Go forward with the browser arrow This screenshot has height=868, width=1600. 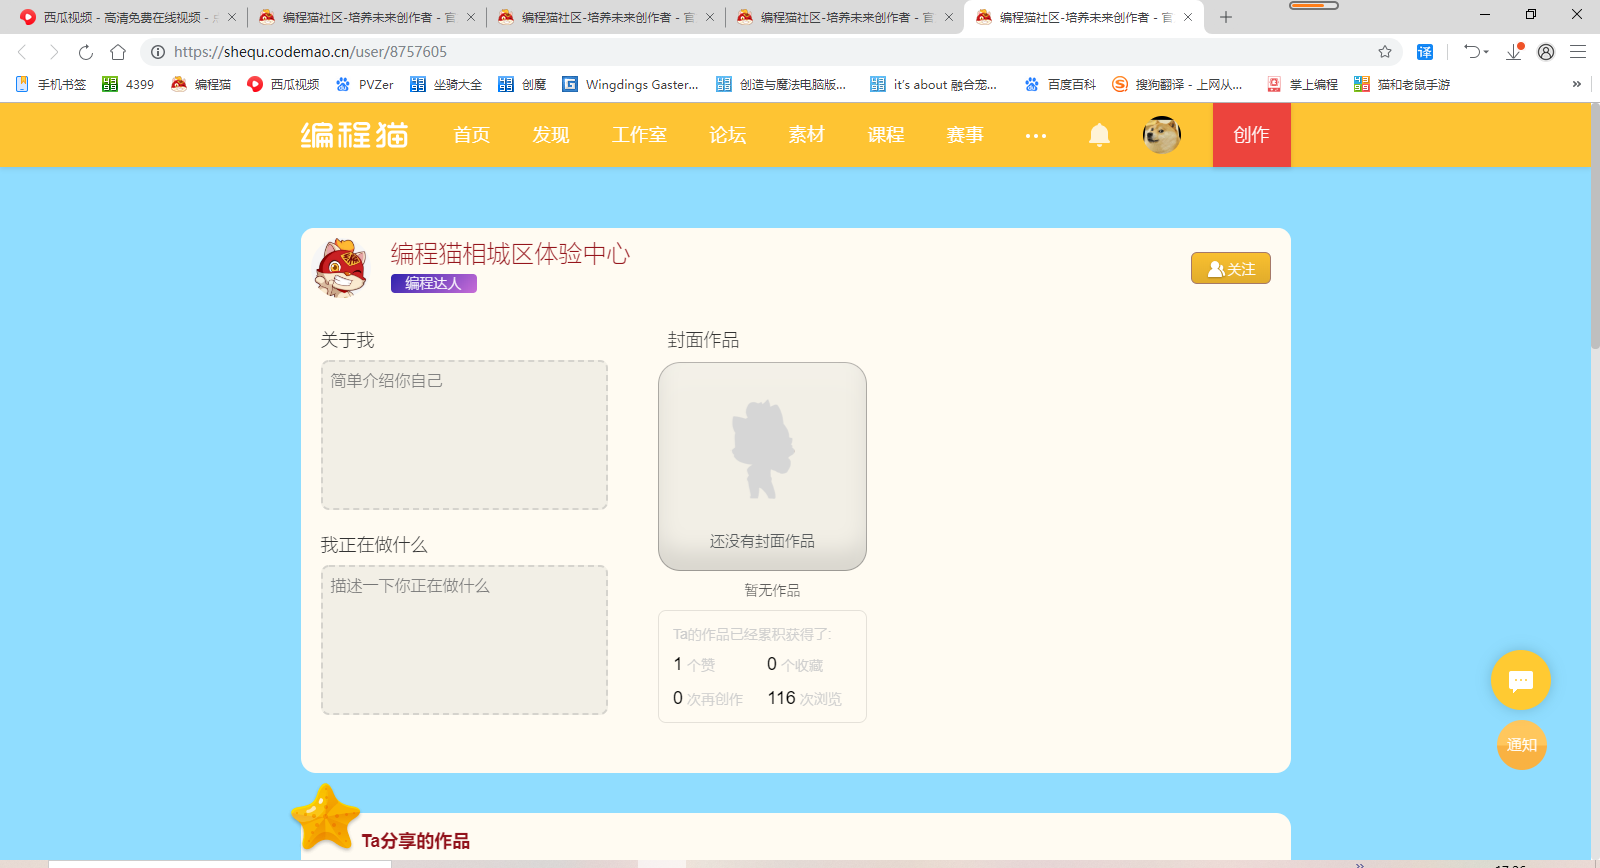[x=54, y=52]
